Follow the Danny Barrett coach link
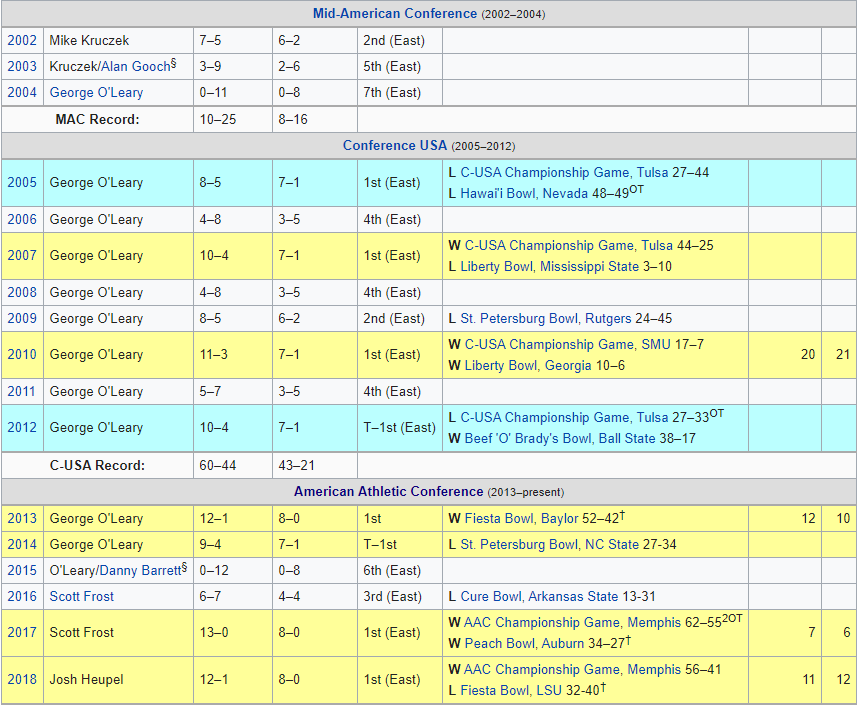The width and height of the screenshot is (859, 705). (140, 570)
